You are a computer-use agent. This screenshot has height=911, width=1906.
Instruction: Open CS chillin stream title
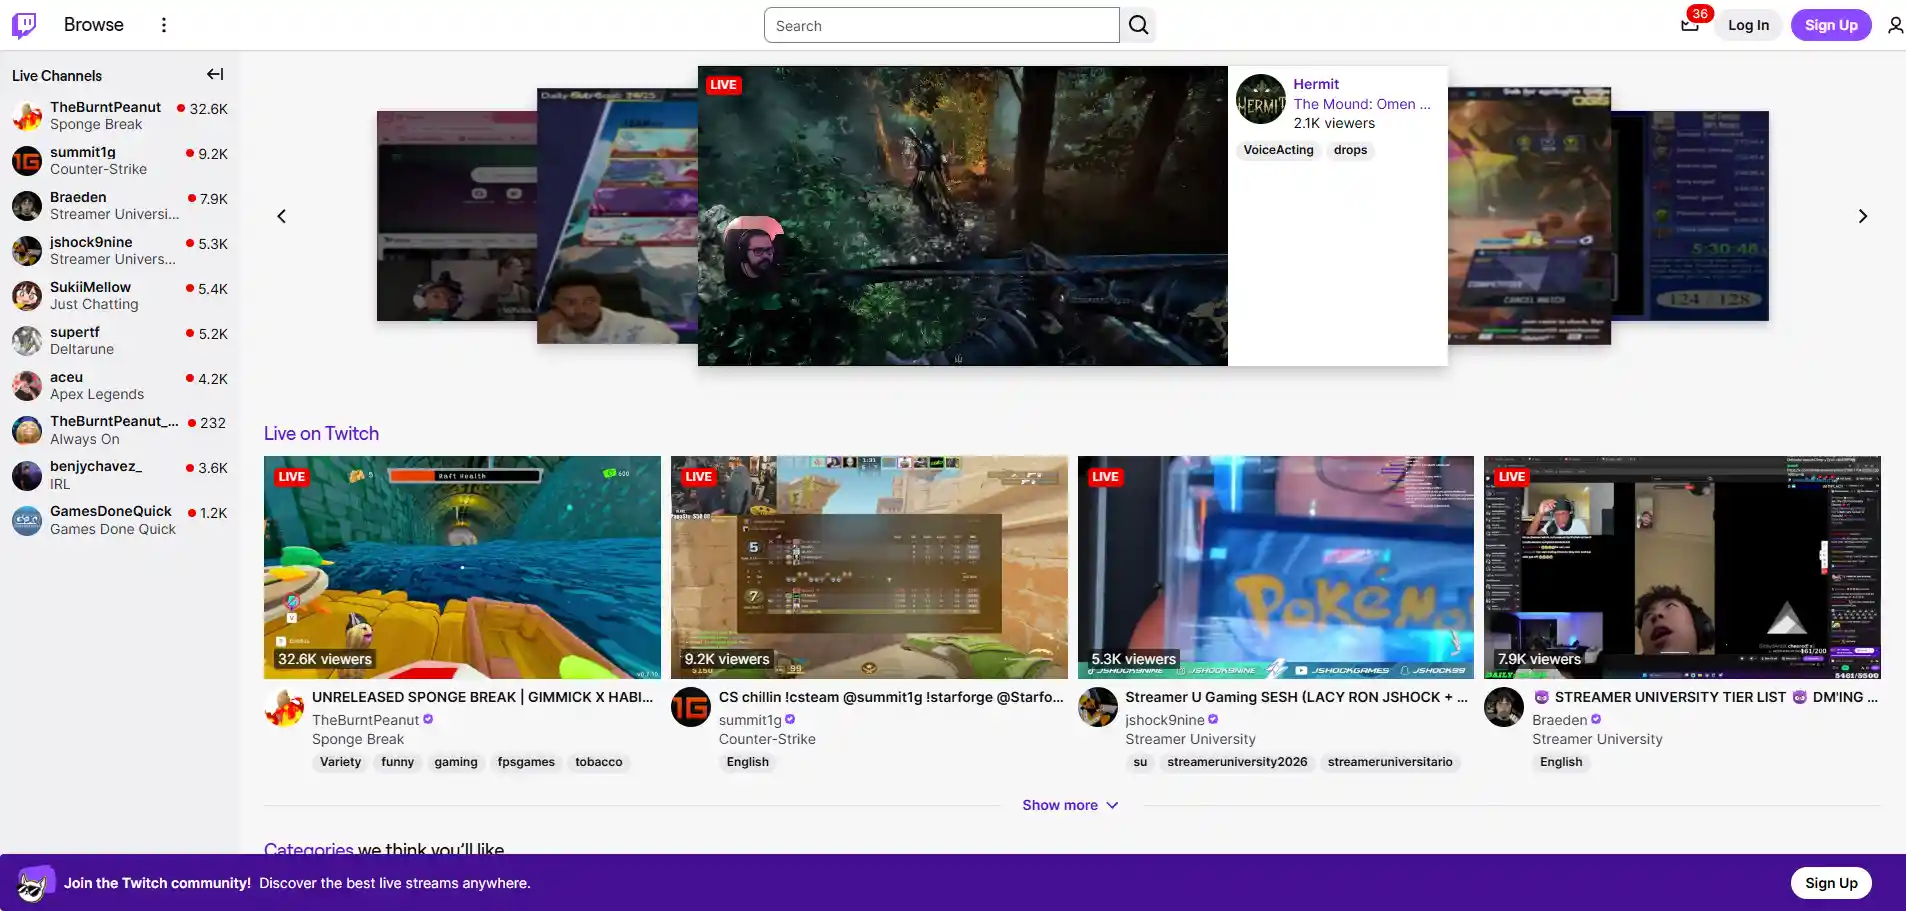[x=891, y=697]
